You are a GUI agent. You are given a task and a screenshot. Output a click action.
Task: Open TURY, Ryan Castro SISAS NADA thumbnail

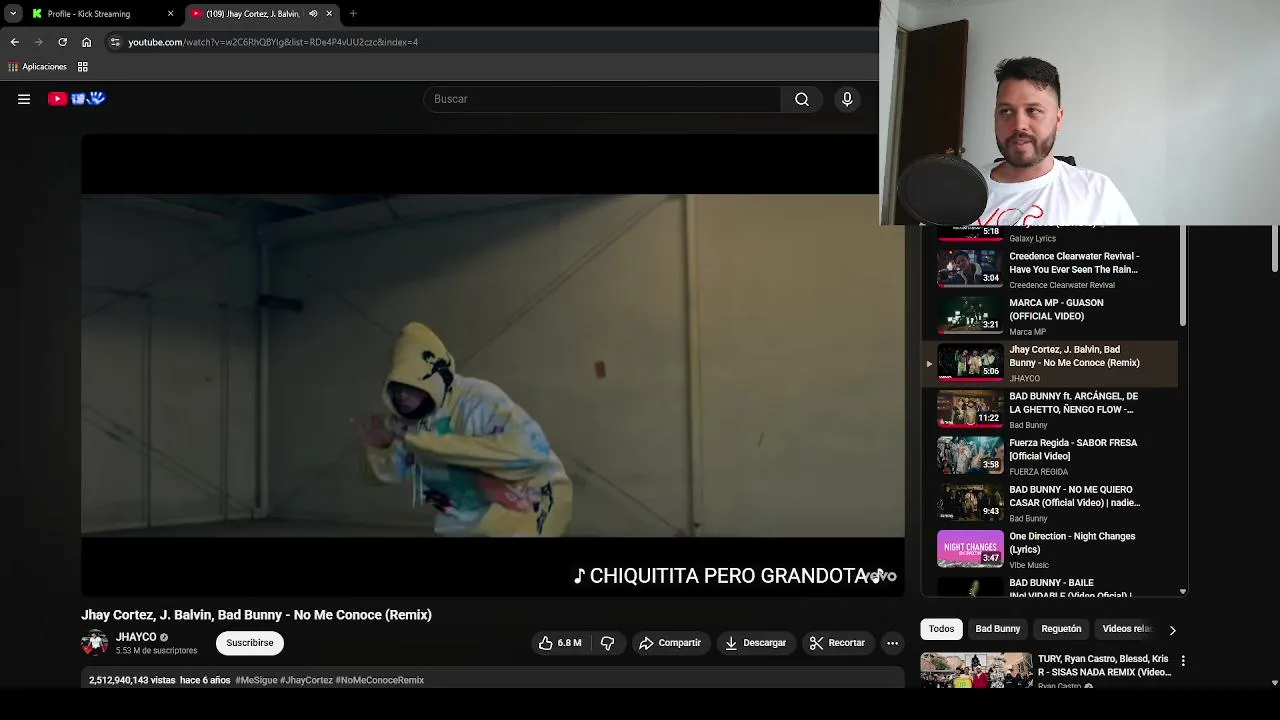(976, 670)
